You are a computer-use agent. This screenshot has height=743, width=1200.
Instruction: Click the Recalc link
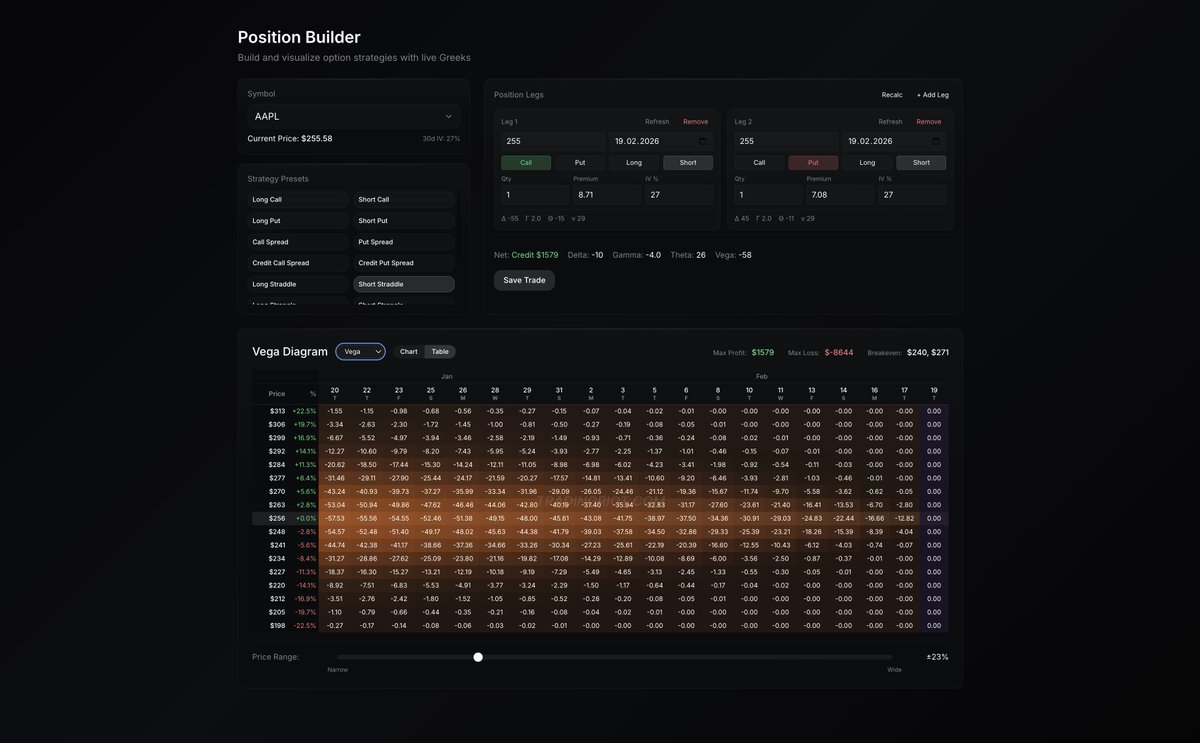891,94
